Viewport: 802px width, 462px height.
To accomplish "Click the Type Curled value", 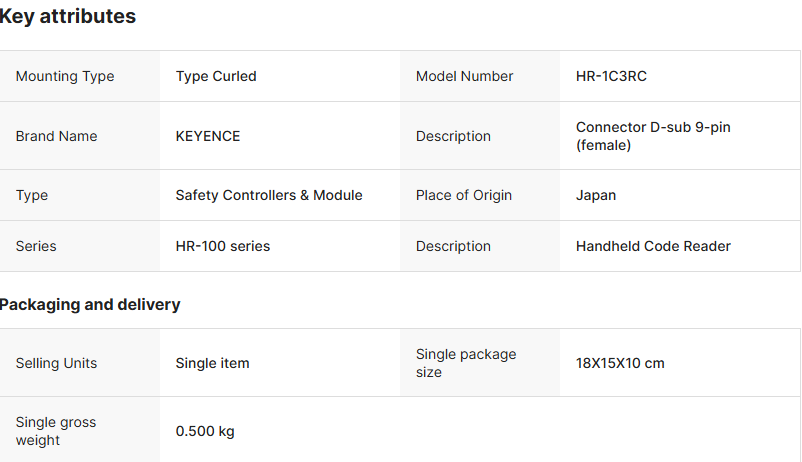I will [216, 76].
